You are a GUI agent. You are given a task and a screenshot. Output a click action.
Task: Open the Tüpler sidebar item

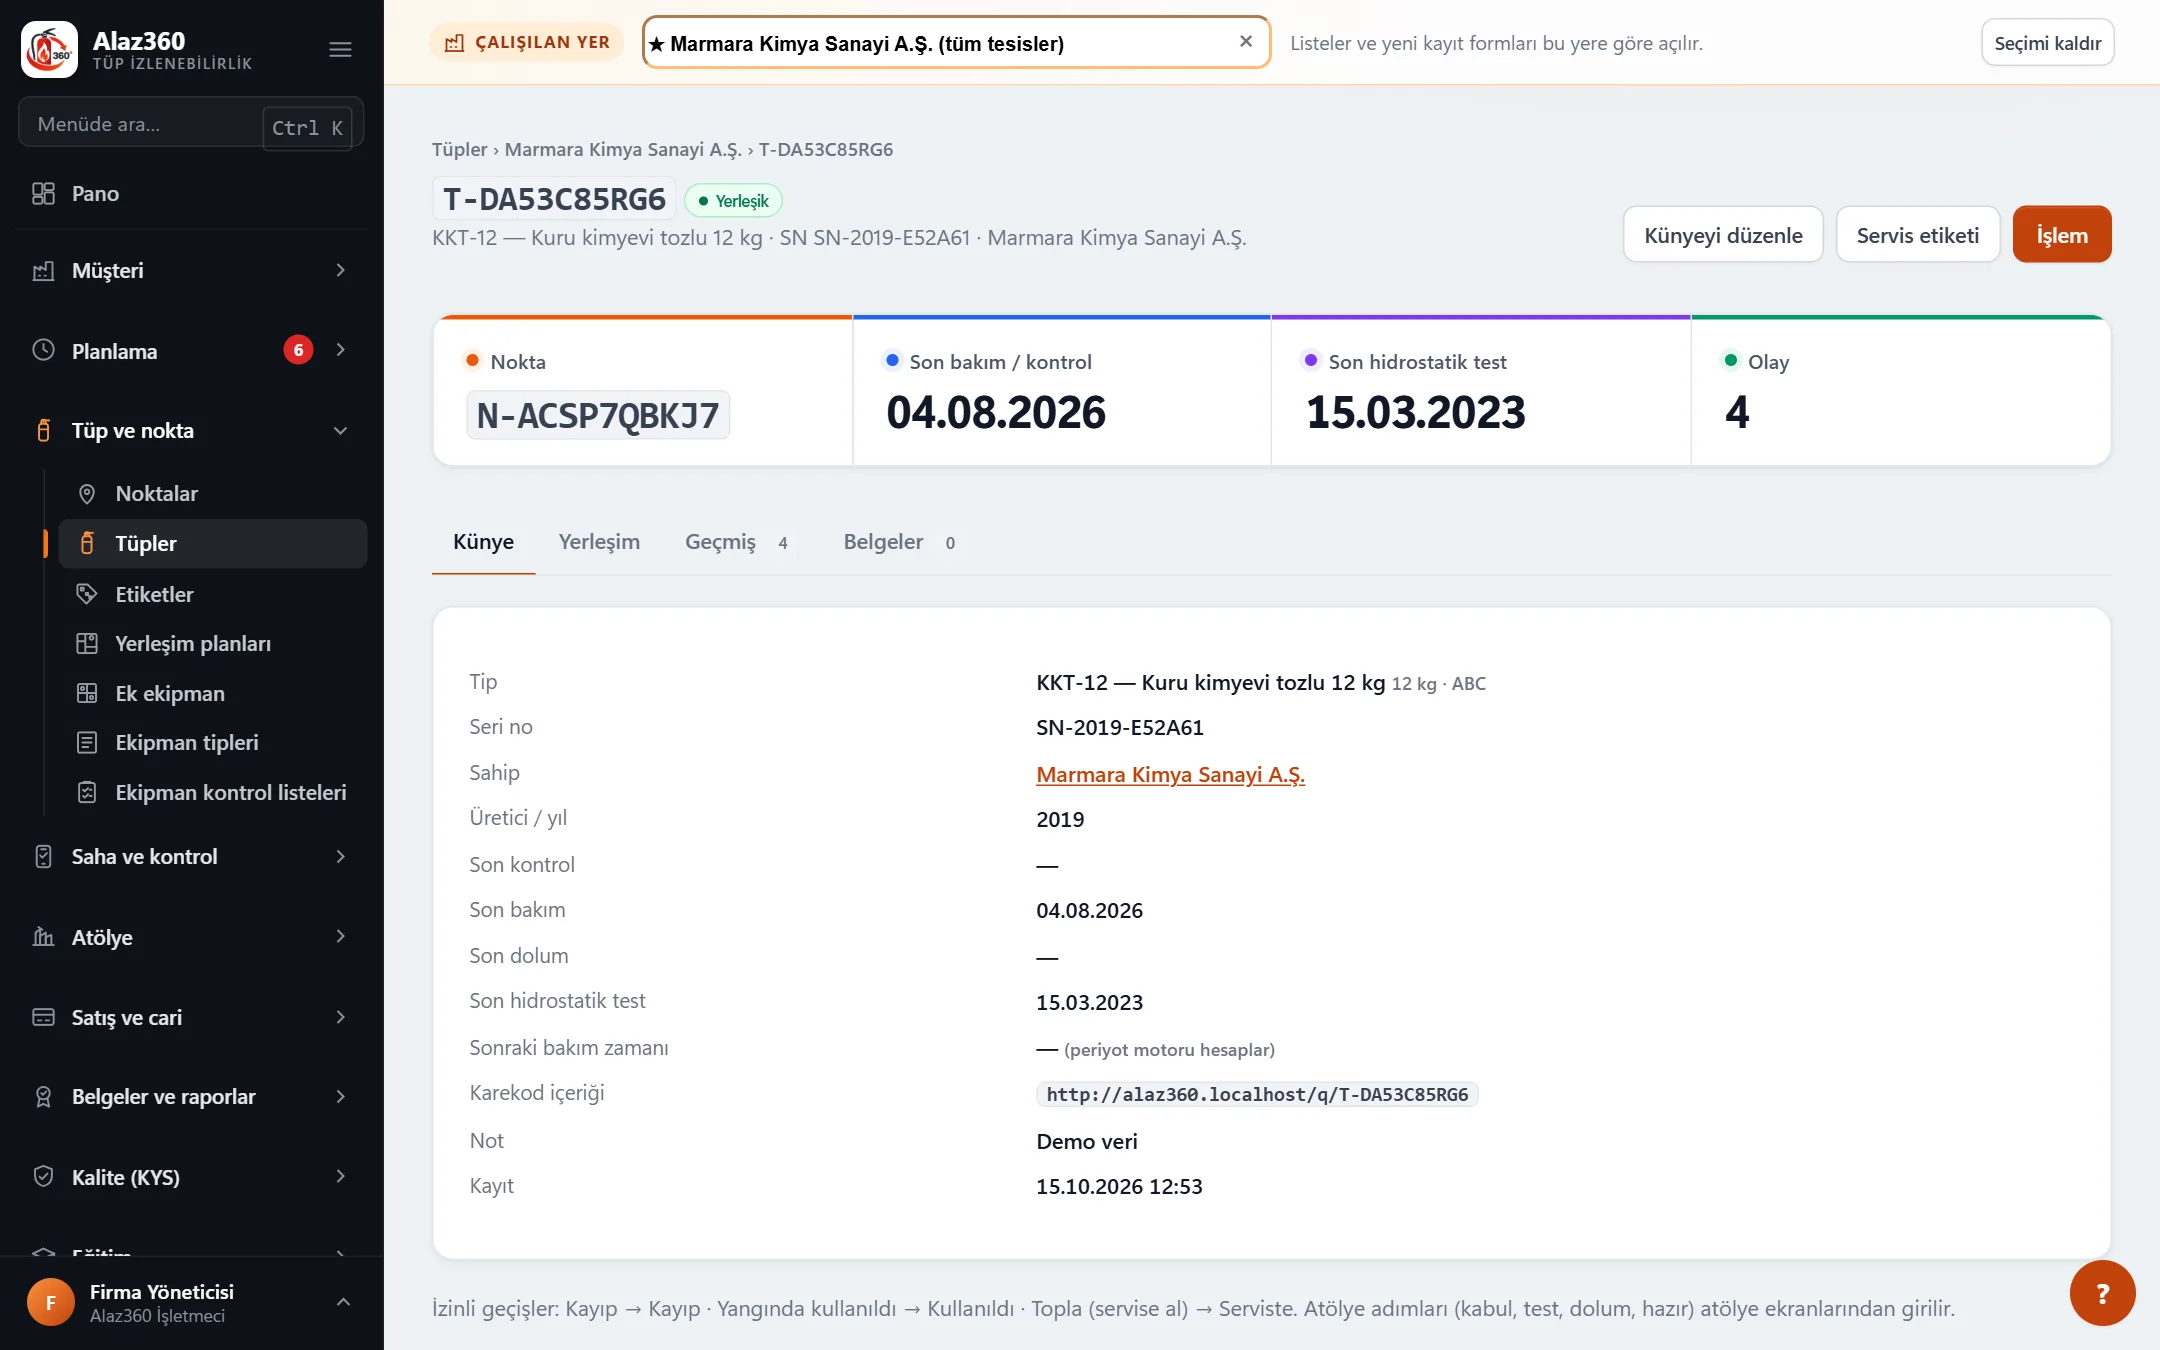point(213,543)
